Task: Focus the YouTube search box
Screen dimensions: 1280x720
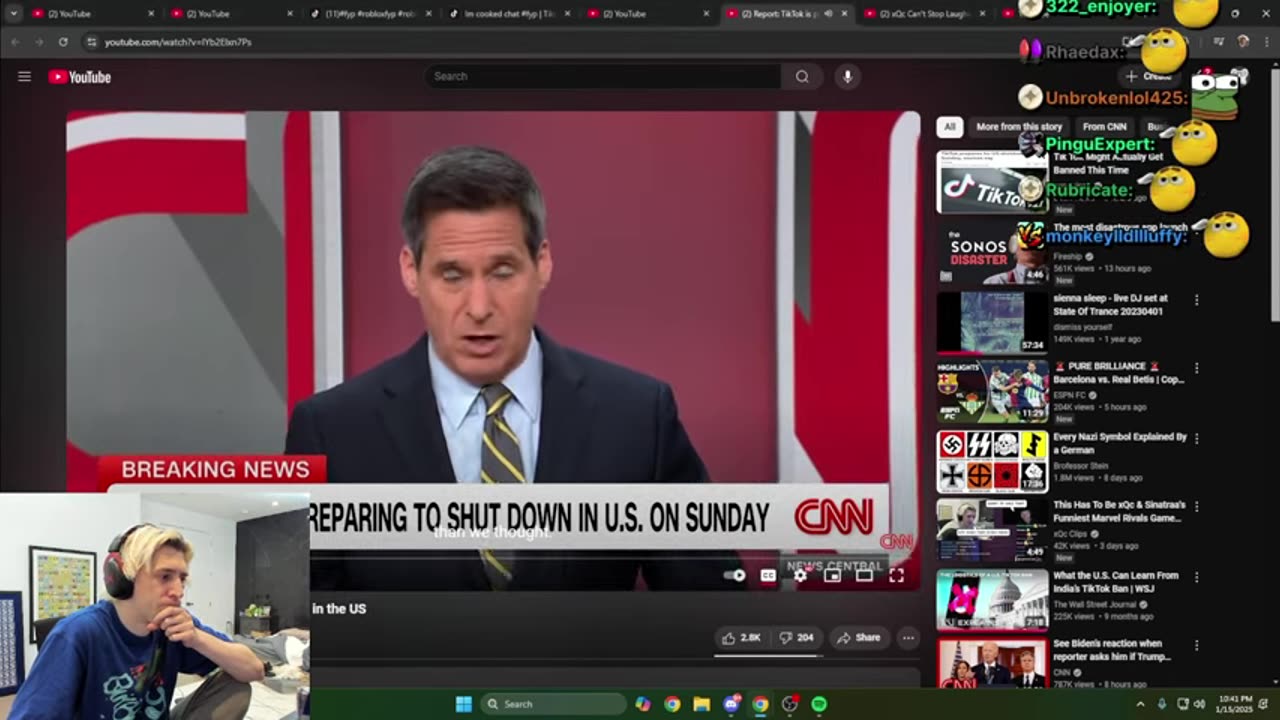Action: (x=604, y=76)
